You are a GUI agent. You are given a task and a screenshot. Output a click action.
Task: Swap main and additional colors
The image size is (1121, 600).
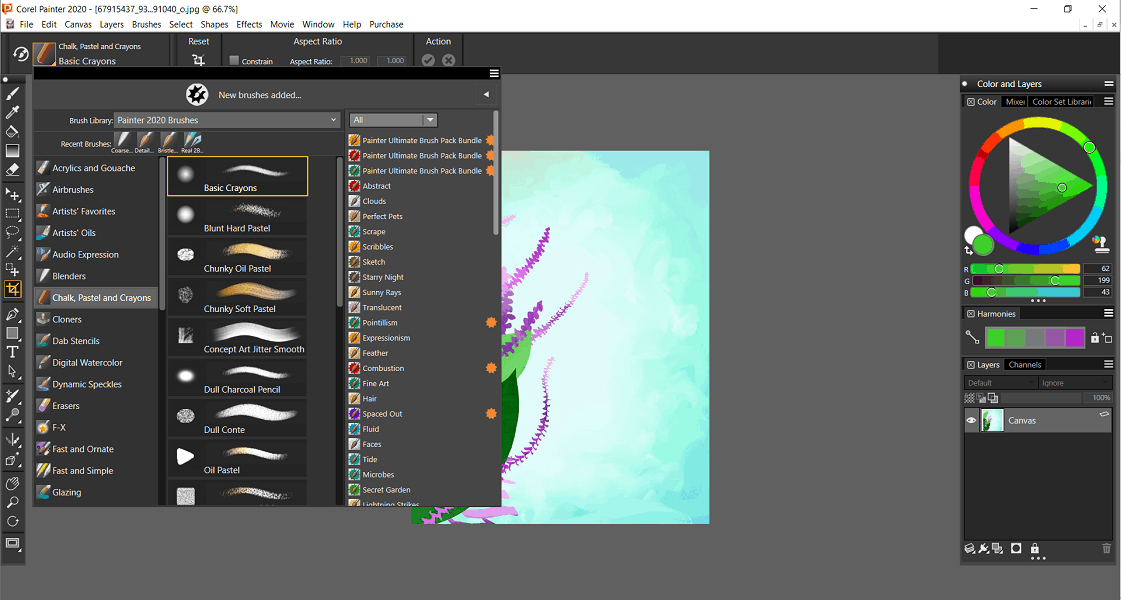(969, 250)
